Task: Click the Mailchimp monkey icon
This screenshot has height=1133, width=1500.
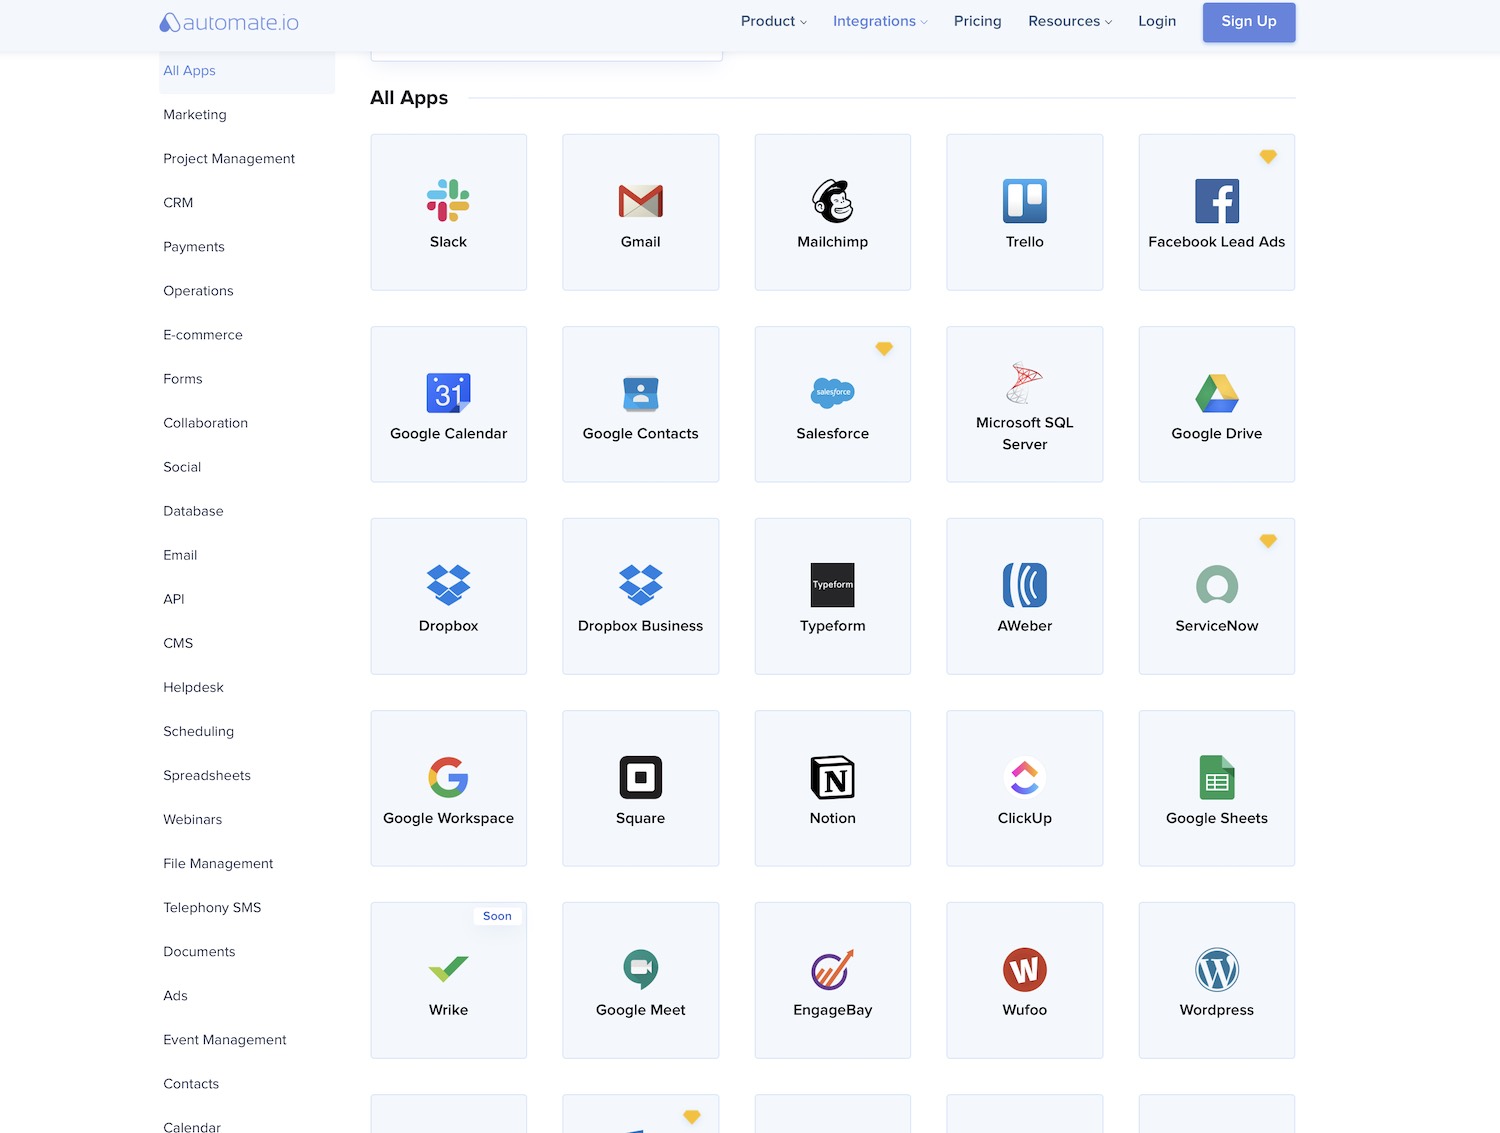Action: tap(832, 201)
